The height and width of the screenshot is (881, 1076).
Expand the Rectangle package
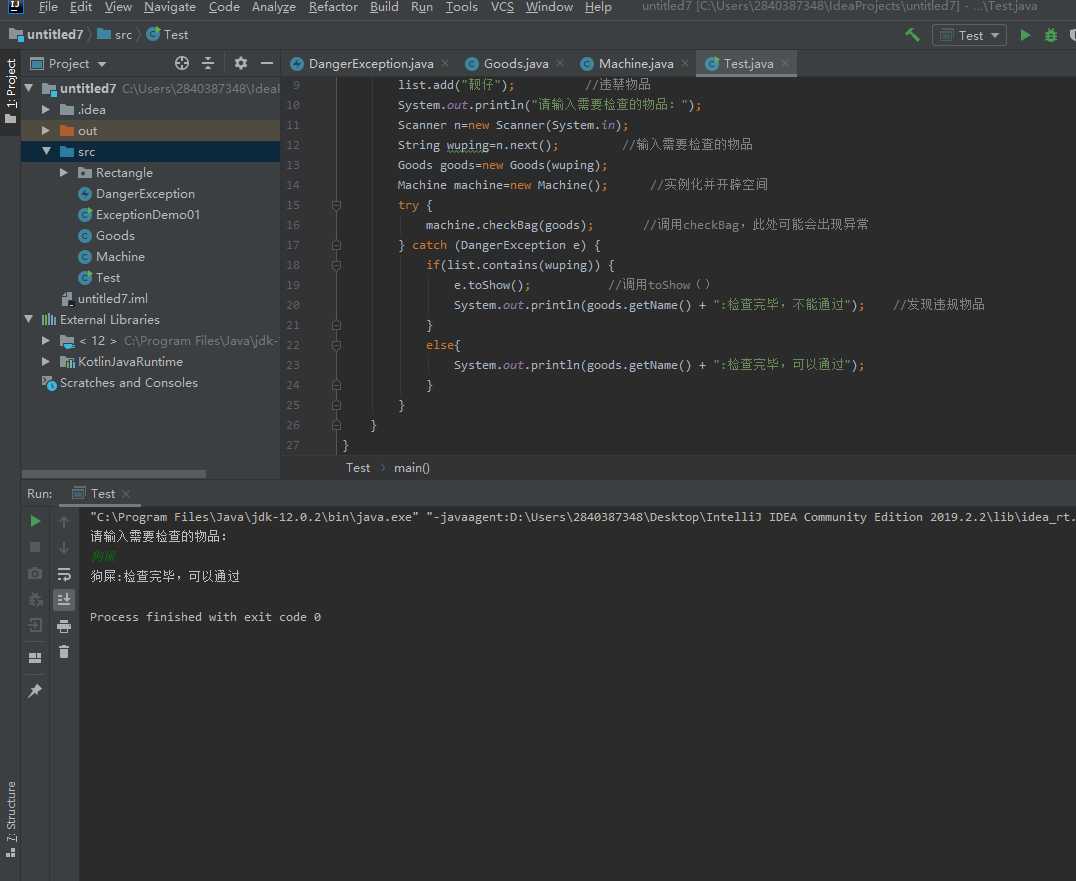point(64,173)
